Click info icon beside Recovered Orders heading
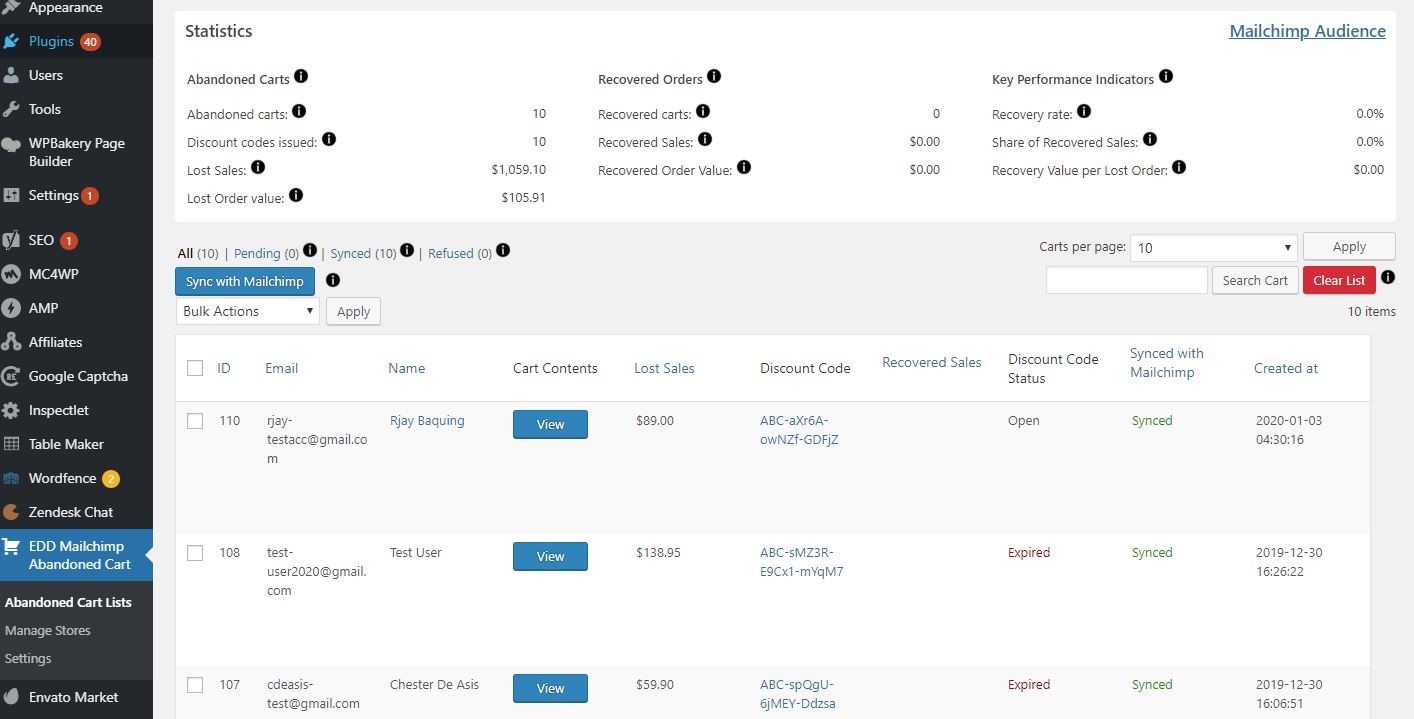1414x719 pixels. pyautogui.click(x=714, y=77)
